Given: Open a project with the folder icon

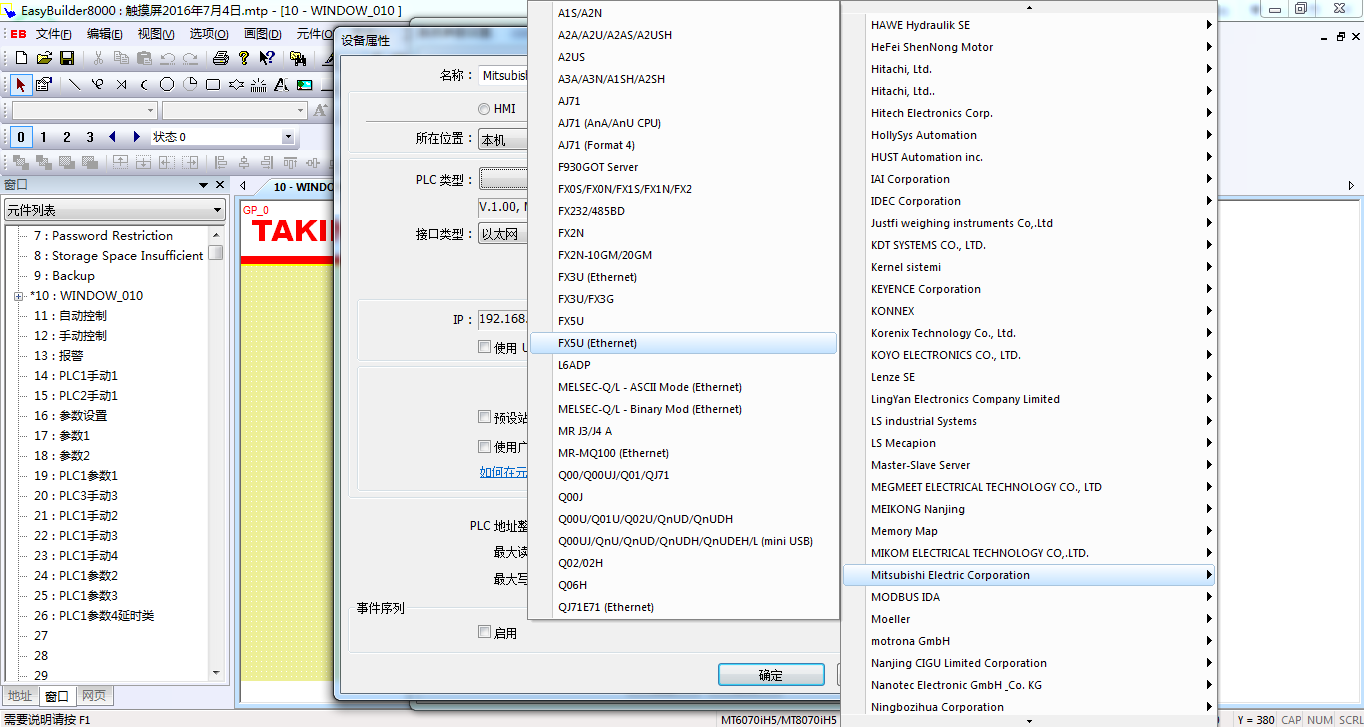Looking at the screenshot, I should (44, 58).
